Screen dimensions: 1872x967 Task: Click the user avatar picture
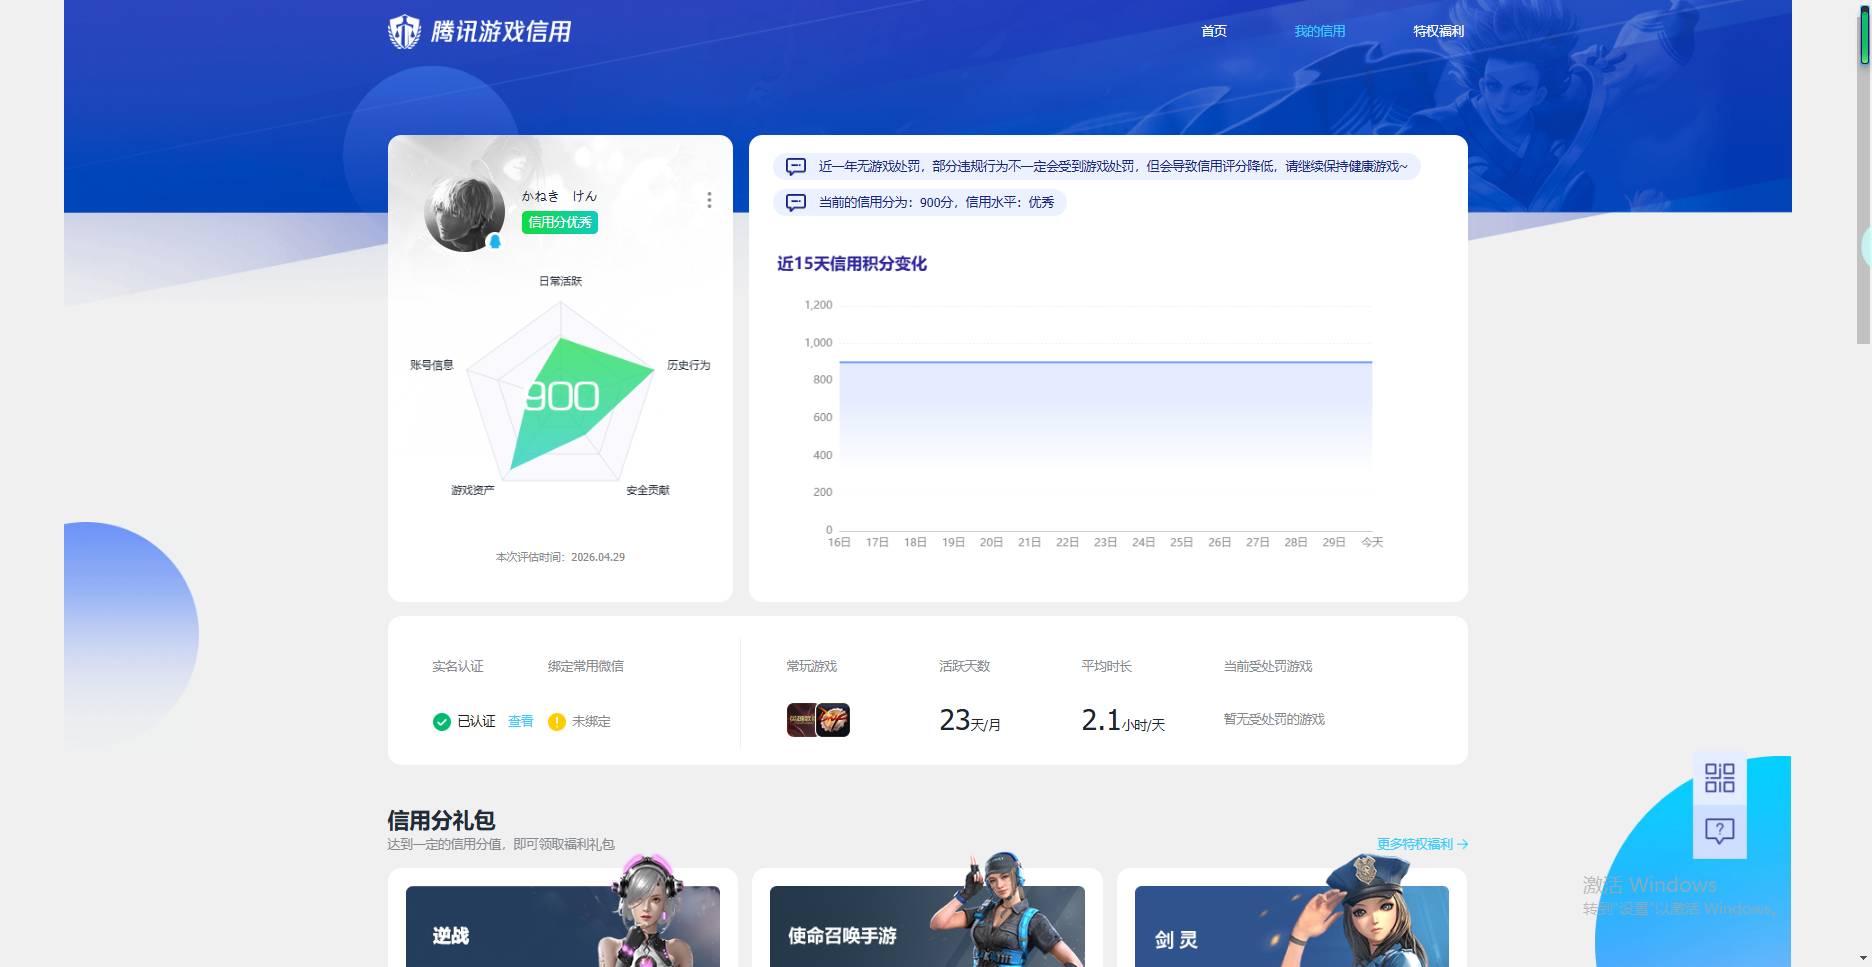(464, 214)
